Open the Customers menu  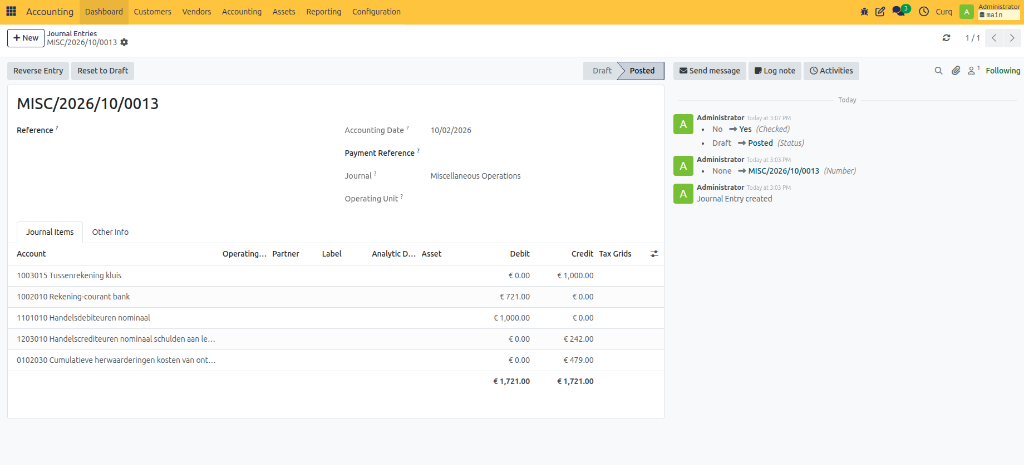coord(153,12)
